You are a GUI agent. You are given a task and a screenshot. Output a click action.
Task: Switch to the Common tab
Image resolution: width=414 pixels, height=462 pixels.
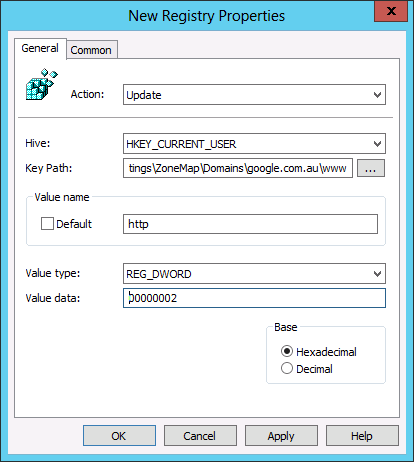point(91,50)
